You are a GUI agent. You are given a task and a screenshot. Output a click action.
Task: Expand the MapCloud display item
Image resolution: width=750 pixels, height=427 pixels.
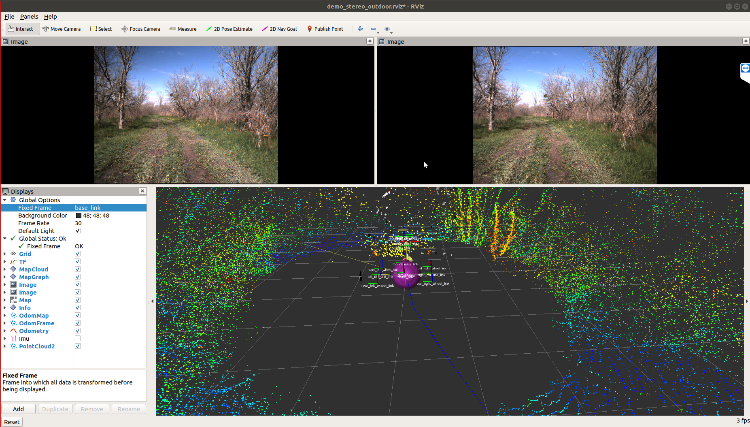[x=4, y=269]
